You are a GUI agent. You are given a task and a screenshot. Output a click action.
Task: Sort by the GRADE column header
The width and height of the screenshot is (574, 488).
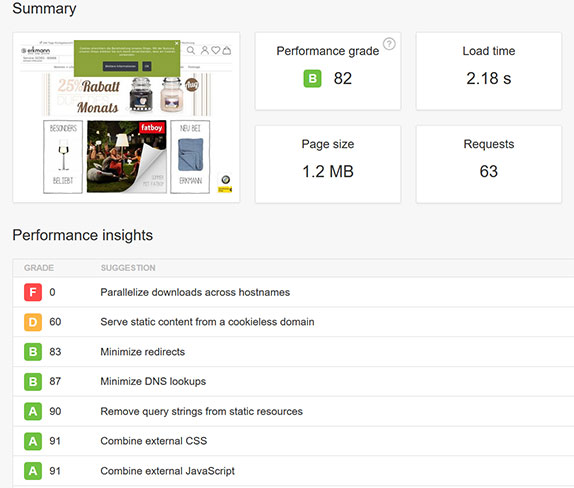39,268
